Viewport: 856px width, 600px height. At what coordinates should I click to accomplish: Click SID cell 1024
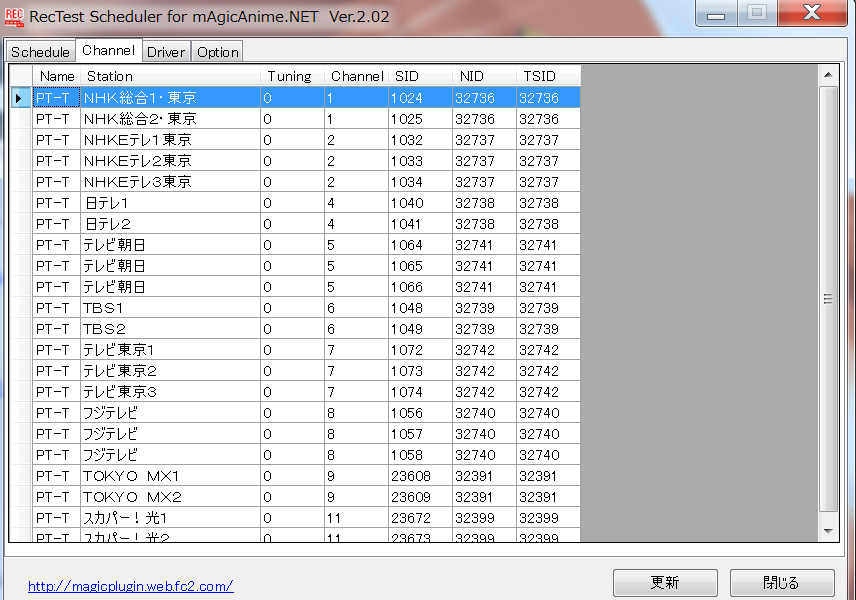point(420,98)
